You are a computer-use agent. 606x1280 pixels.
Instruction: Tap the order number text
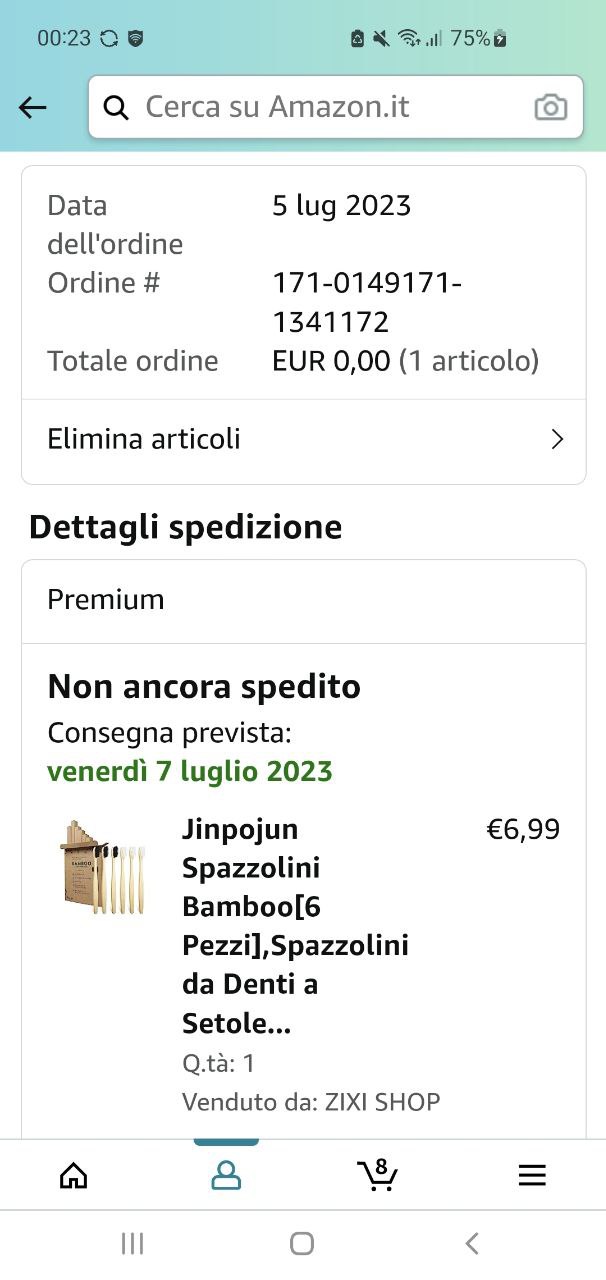point(366,302)
